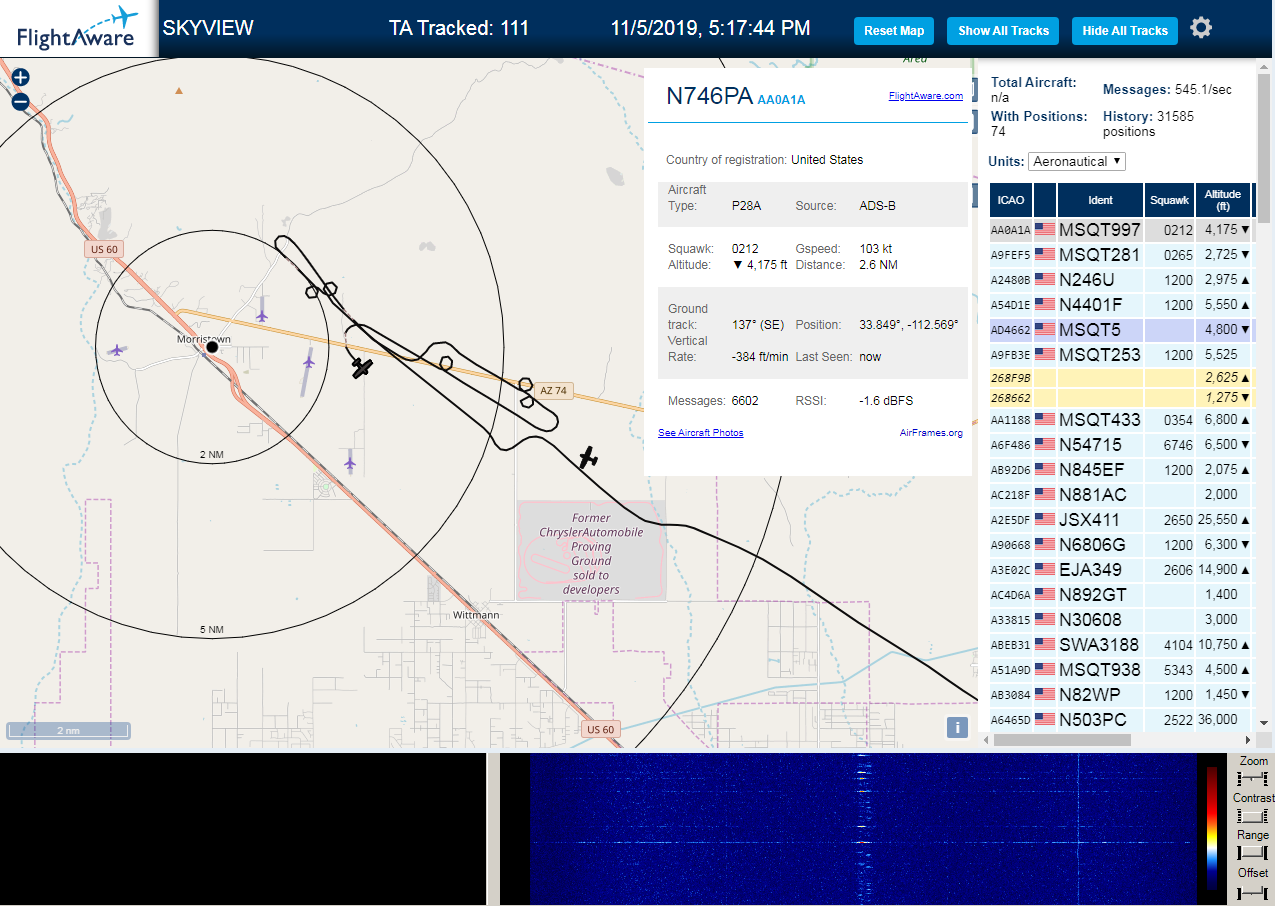Sort table by Altitude (ft) column header
Image resolution: width=1275 pixels, height=907 pixels.
pos(1223,200)
